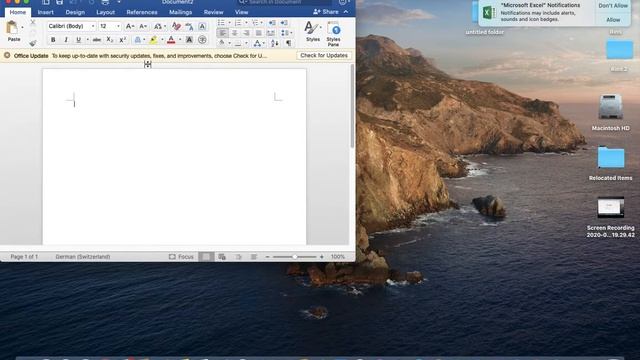
Task: Collapse the ribbon with the chevron
Action: coord(346,12)
